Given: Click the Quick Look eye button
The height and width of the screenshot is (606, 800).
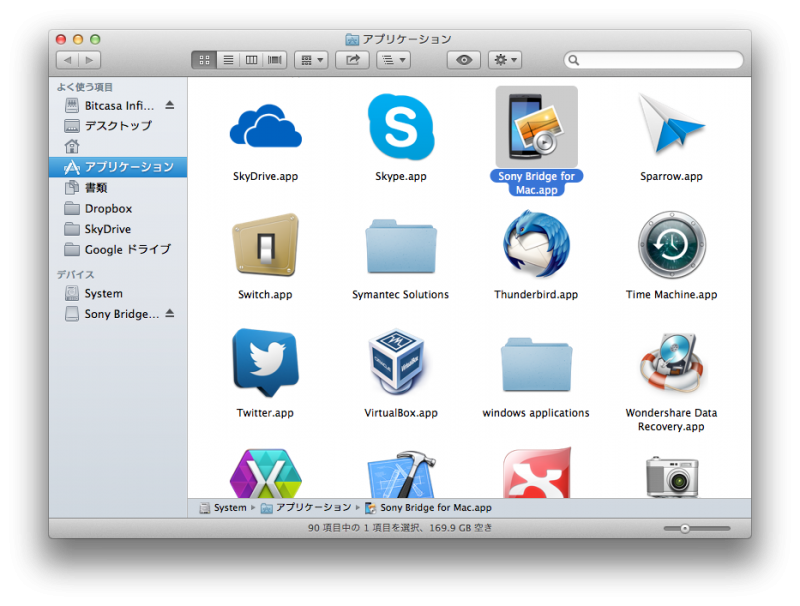Looking at the screenshot, I should tap(464, 60).
